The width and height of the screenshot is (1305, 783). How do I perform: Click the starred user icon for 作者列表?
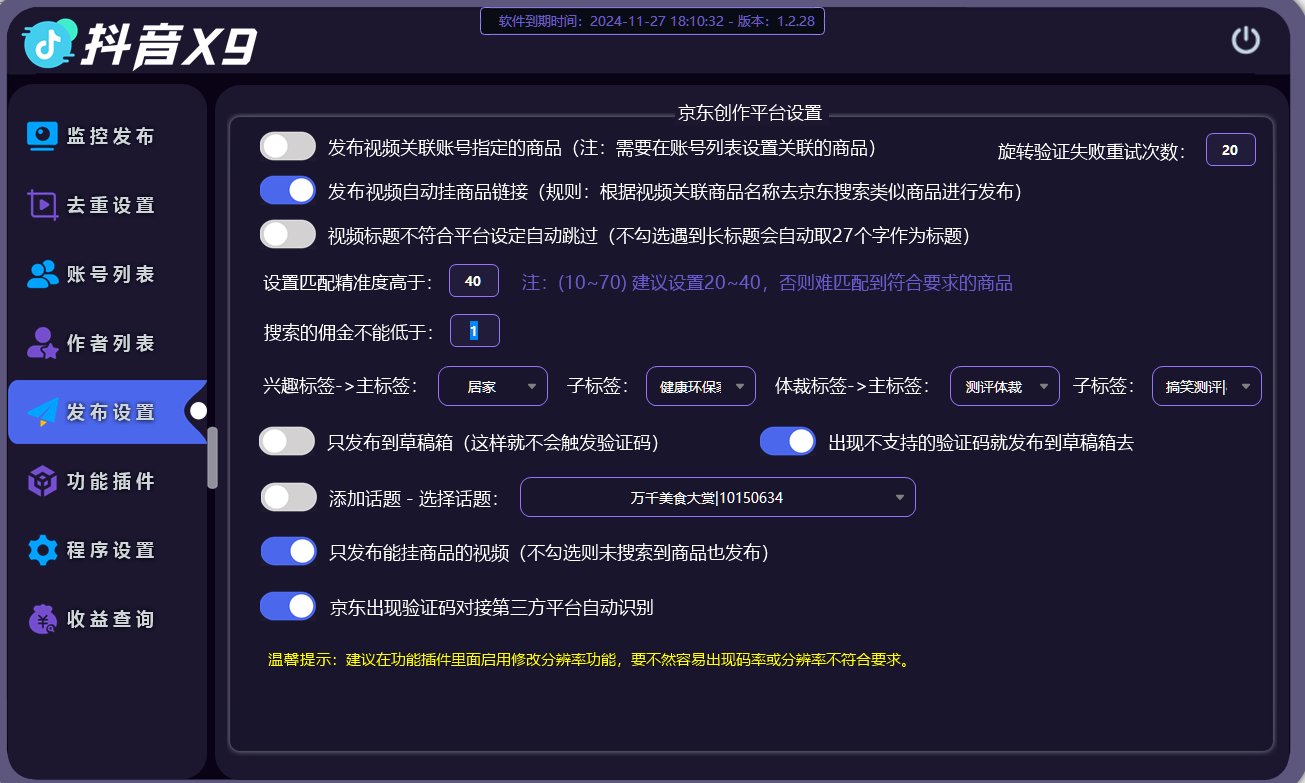click(x=42, y=343)
